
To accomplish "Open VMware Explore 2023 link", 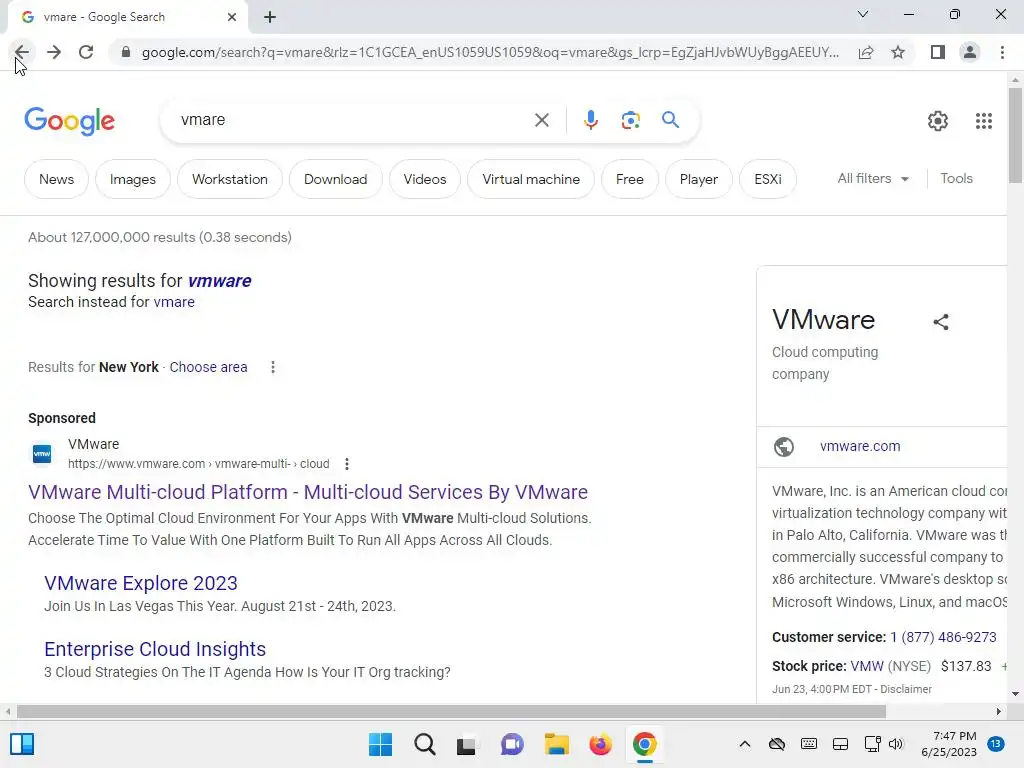I will point(140,583).
